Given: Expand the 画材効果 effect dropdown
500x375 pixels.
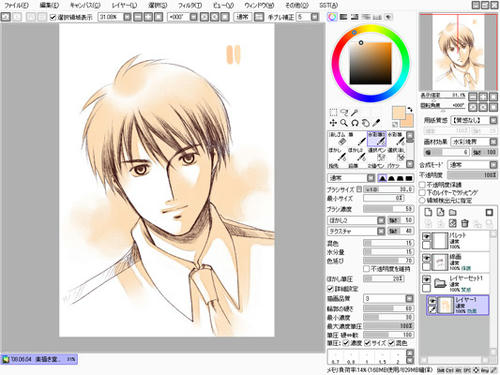Looking at the screenshot, I should pyautogui.click(x=474, y=142).
